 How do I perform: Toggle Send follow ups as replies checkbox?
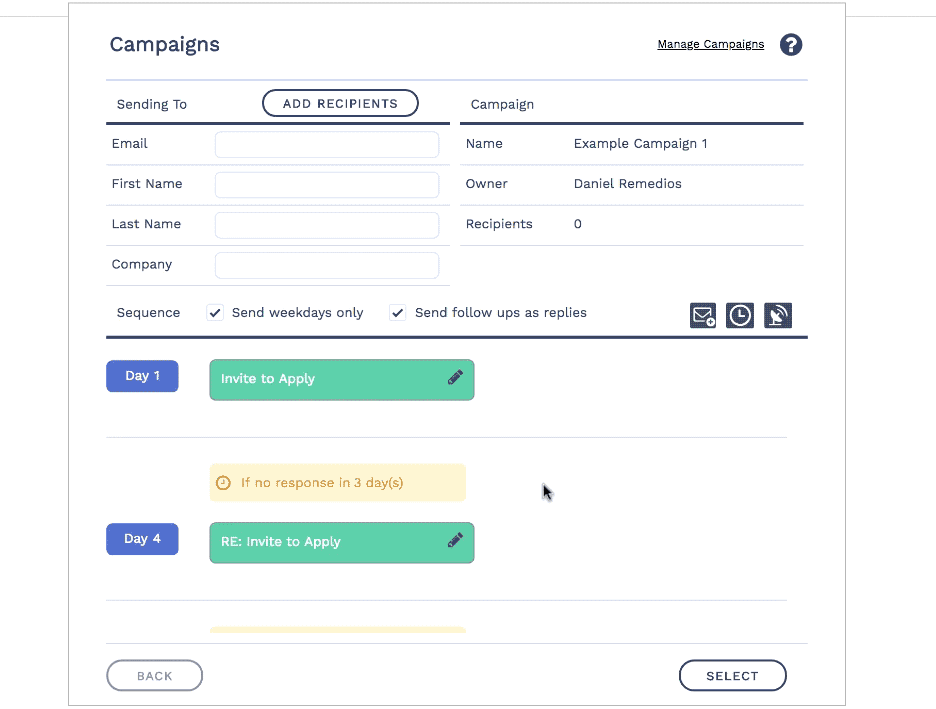coord(398,313)
